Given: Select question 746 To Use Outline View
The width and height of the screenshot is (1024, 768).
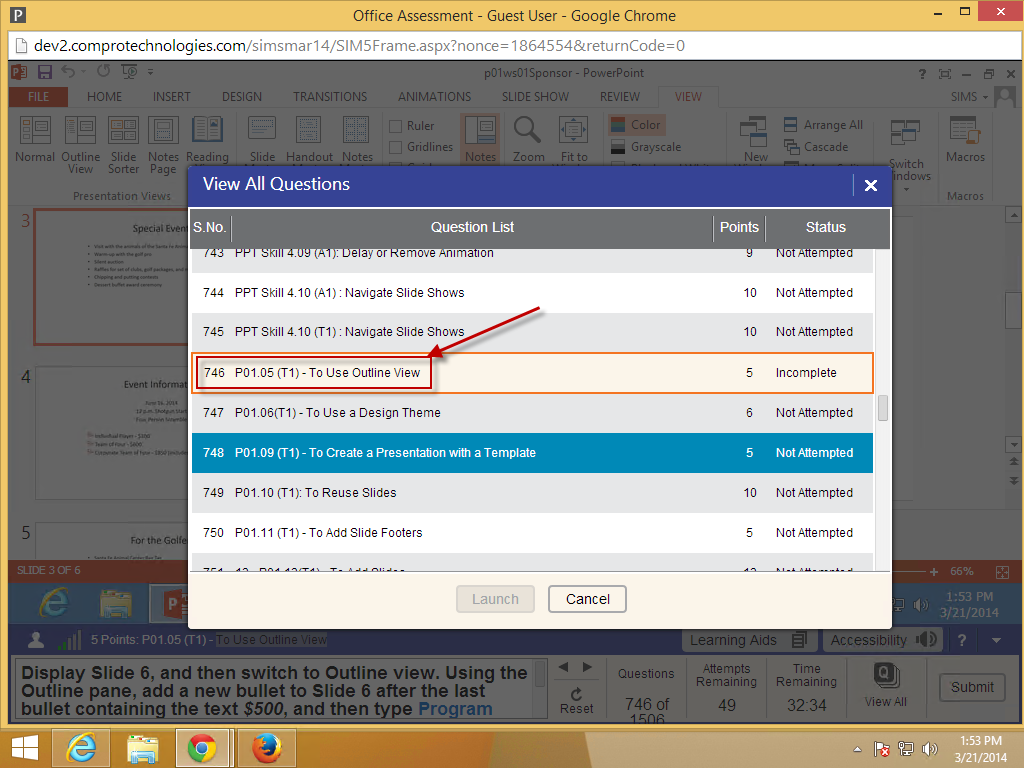Looking at the screenshot, I should click(532, 373).
